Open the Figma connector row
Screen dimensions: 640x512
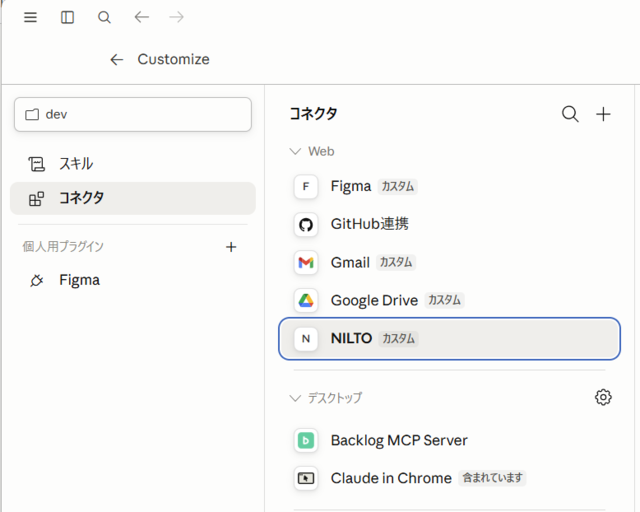[449, 187]
